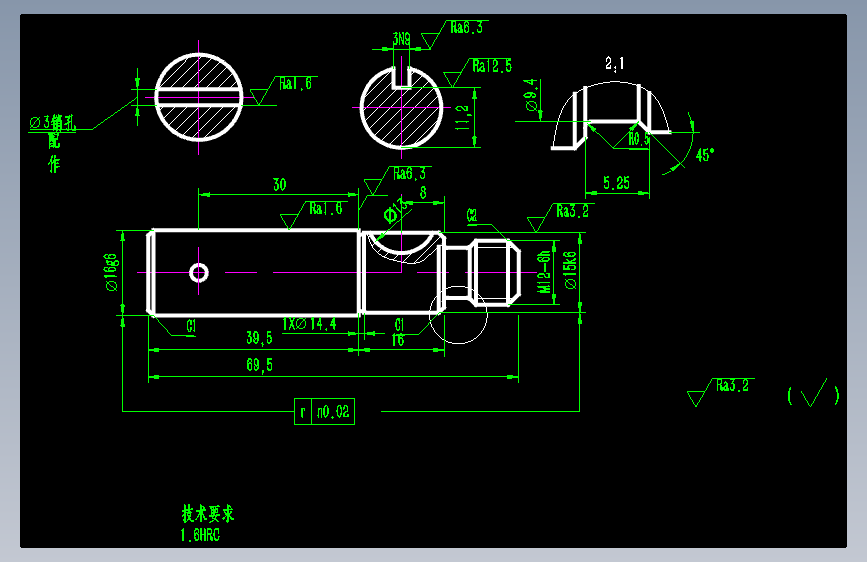
Task: Click the hatched keyway cross-section circle
Action: coord(401,107)
